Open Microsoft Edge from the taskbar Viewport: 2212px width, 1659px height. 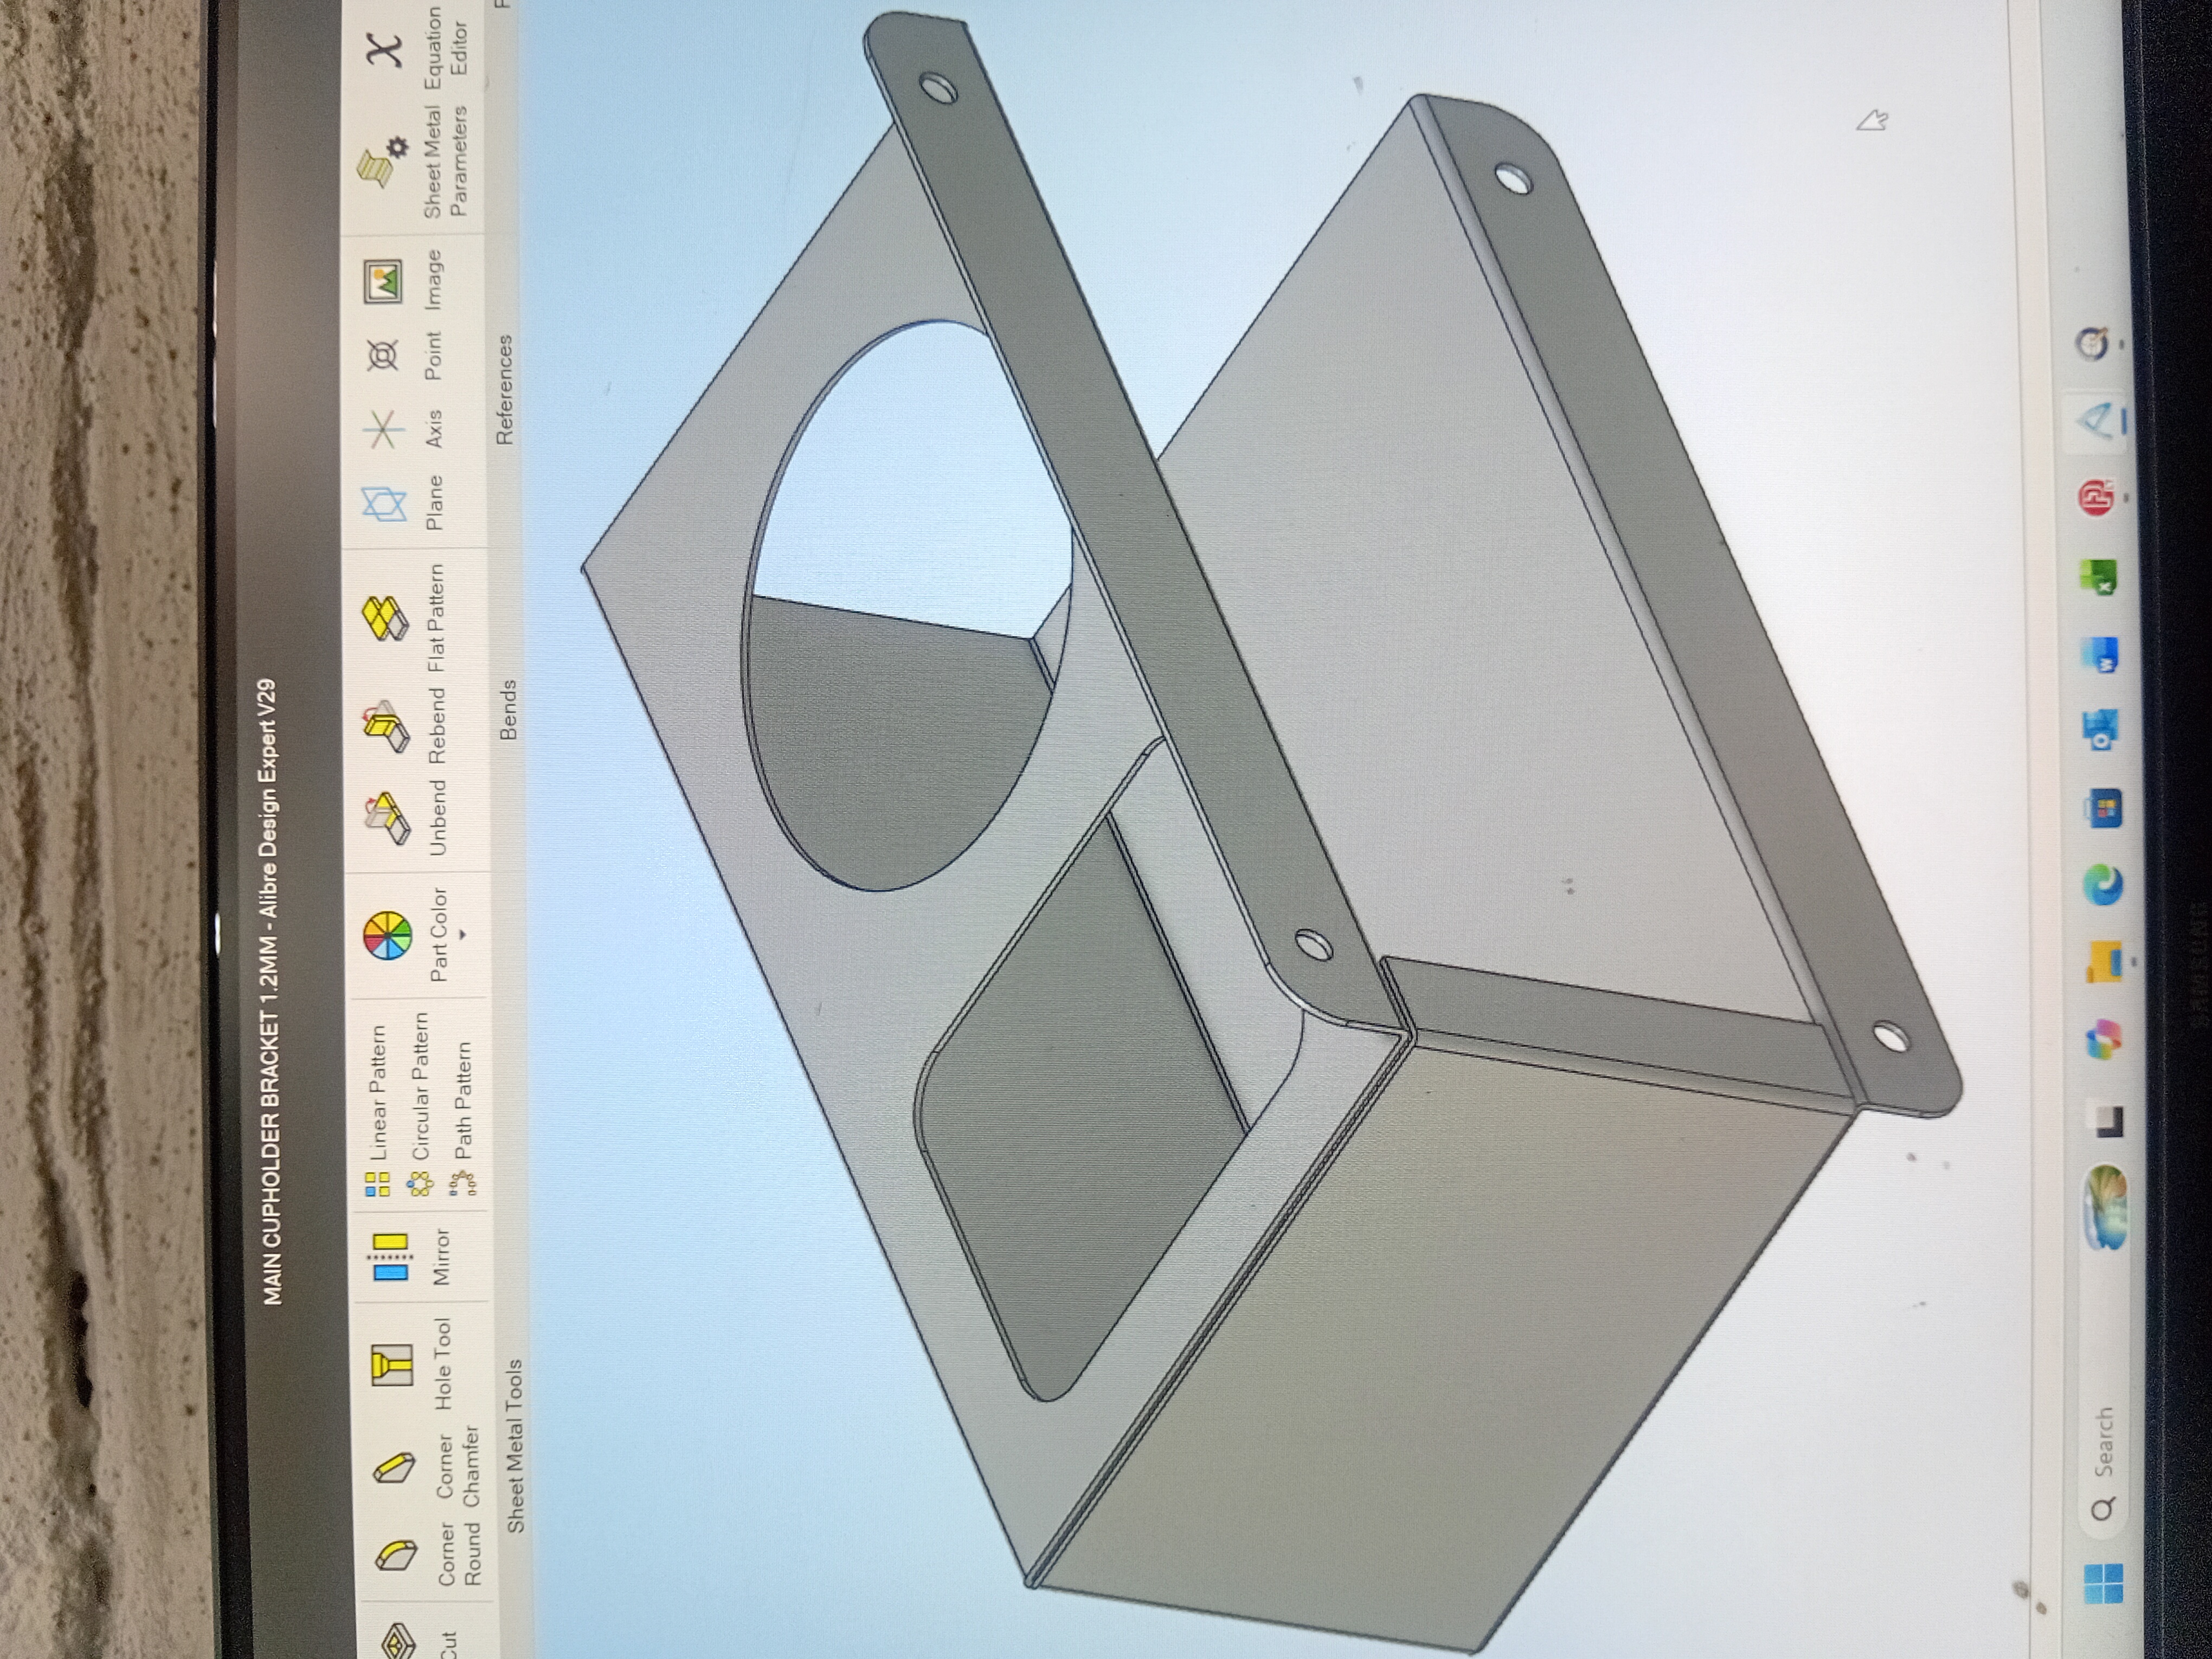tap(2104, 885)
